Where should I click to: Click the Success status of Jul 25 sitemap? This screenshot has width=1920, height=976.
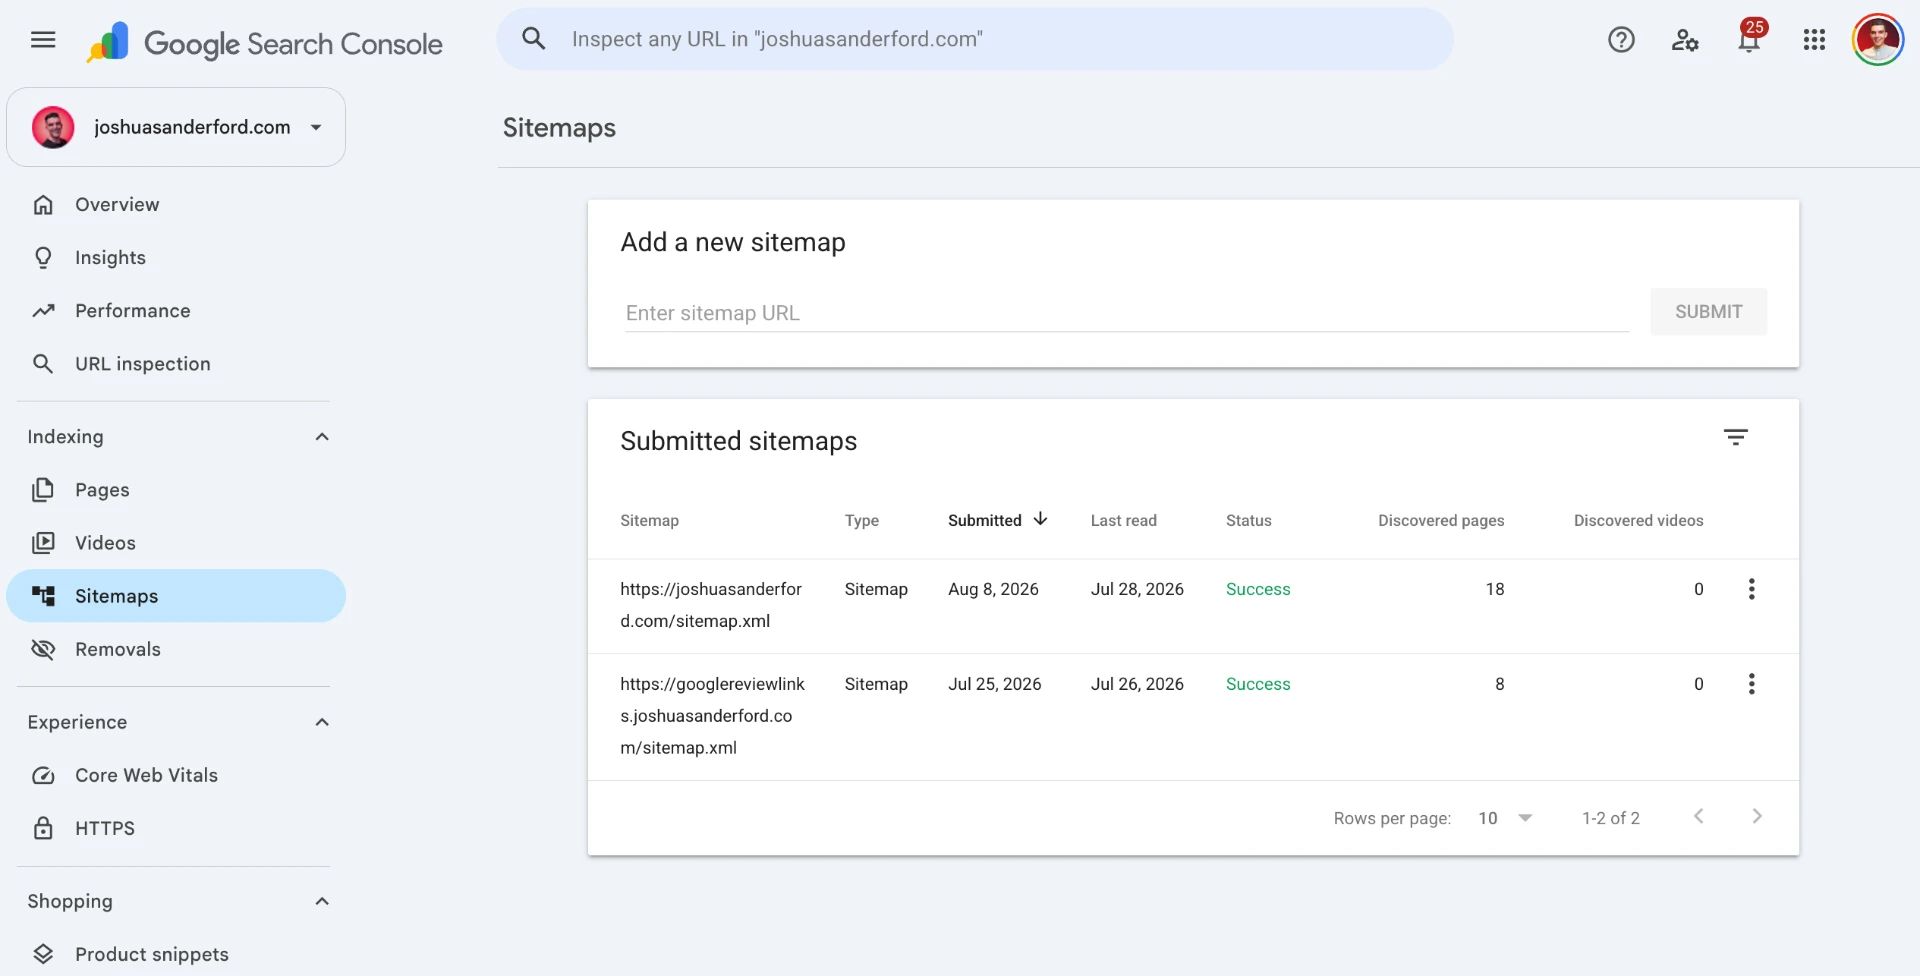pos(1258,684)
